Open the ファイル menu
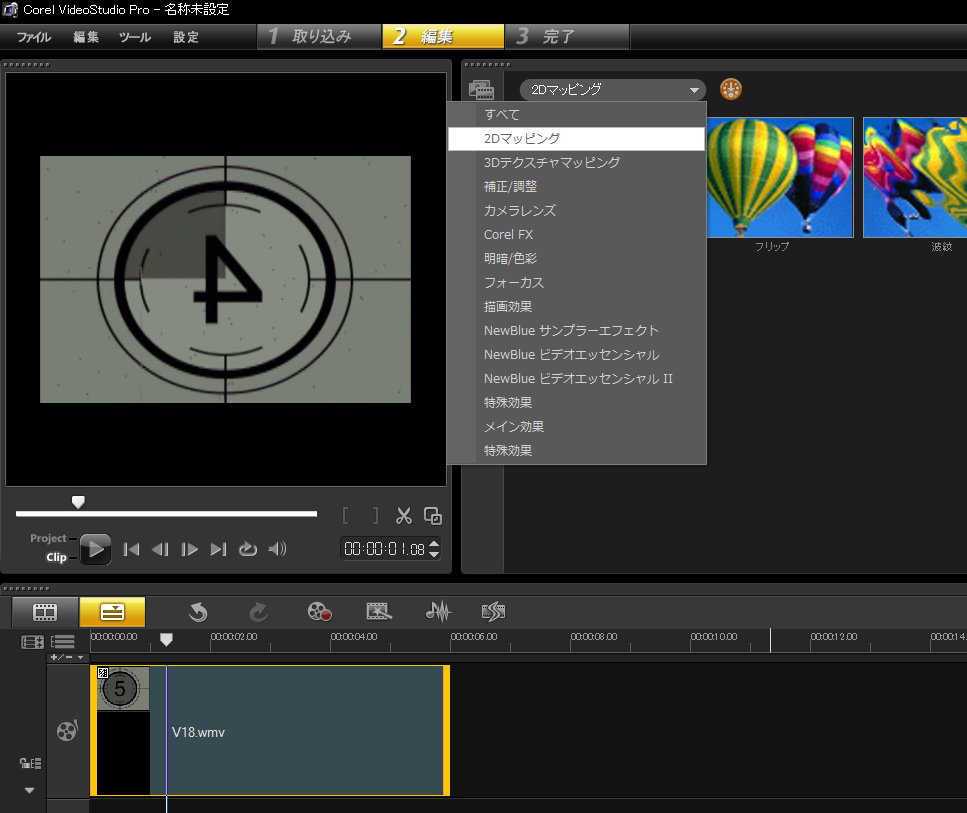This screenshot has width=967, height=813. [34, 37]
